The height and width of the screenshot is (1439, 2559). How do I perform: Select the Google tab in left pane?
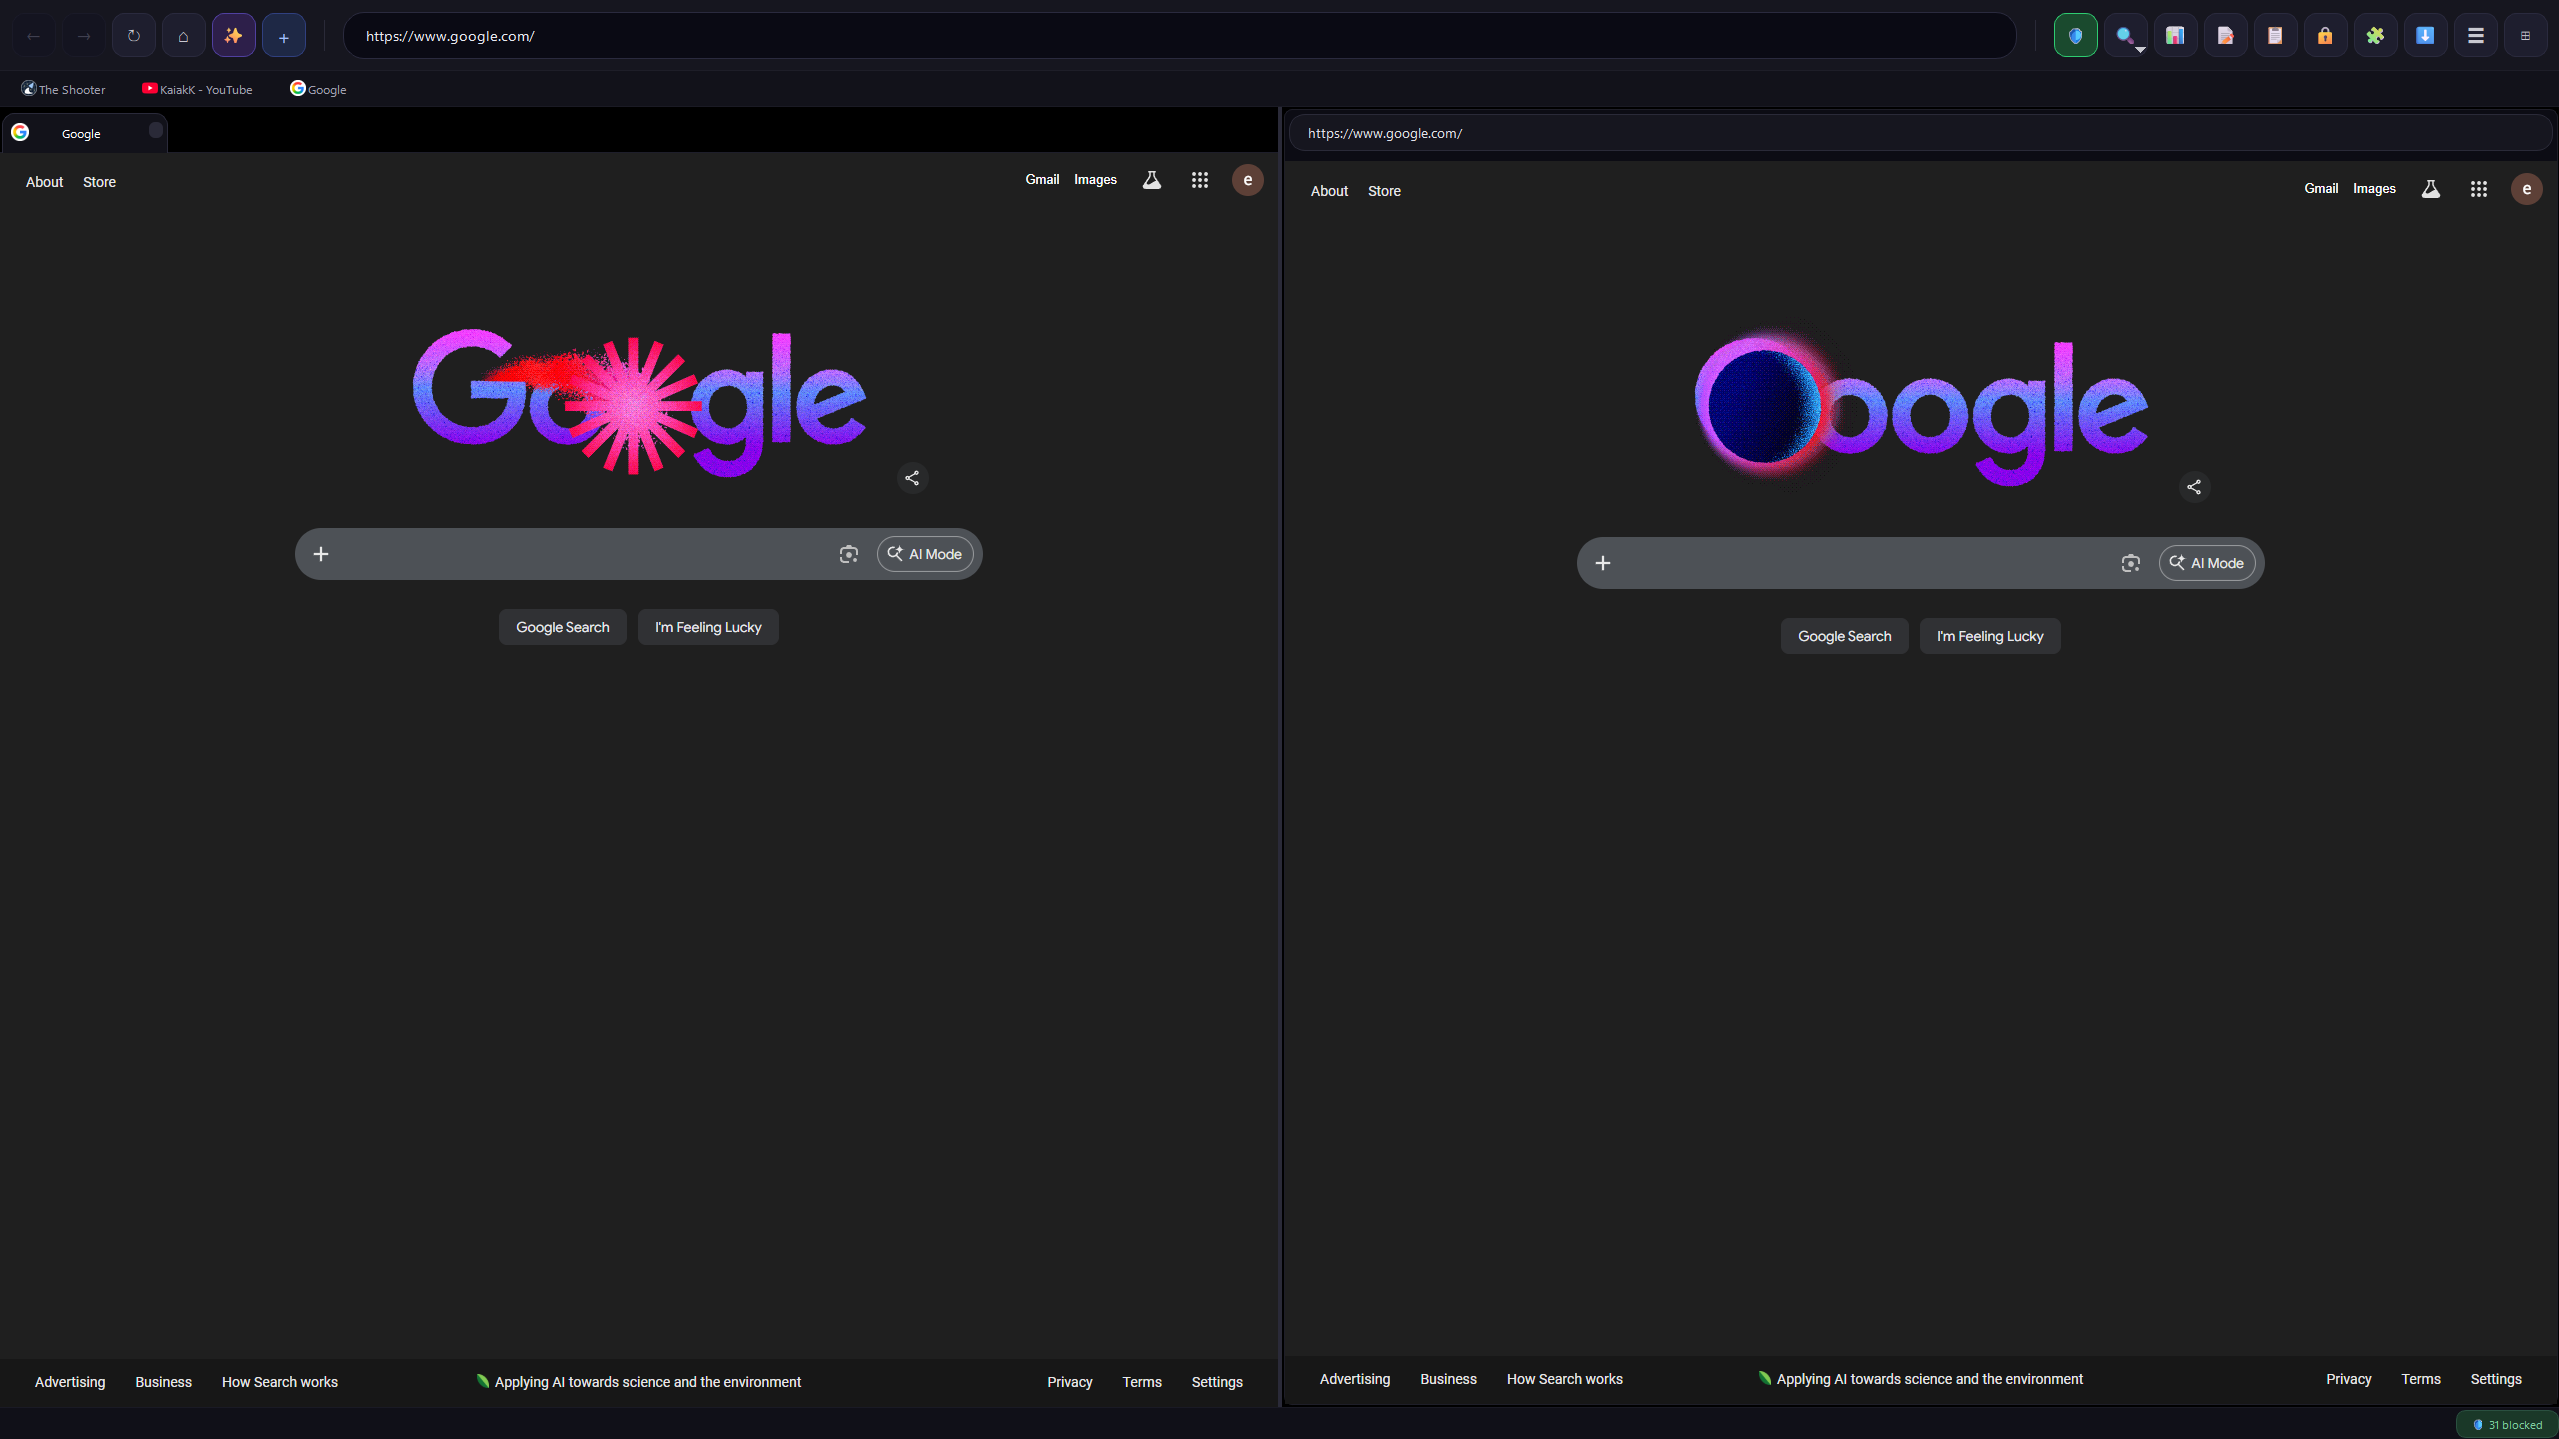point(82,133)
